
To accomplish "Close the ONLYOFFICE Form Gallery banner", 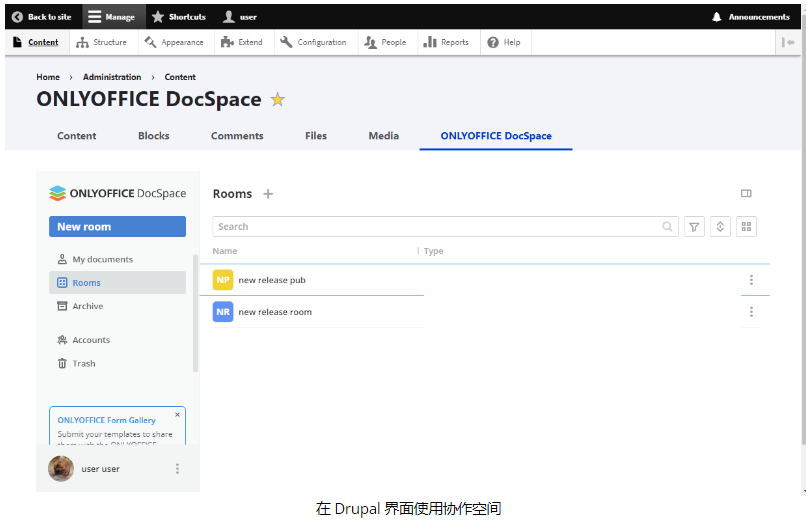I will [177, 415].
